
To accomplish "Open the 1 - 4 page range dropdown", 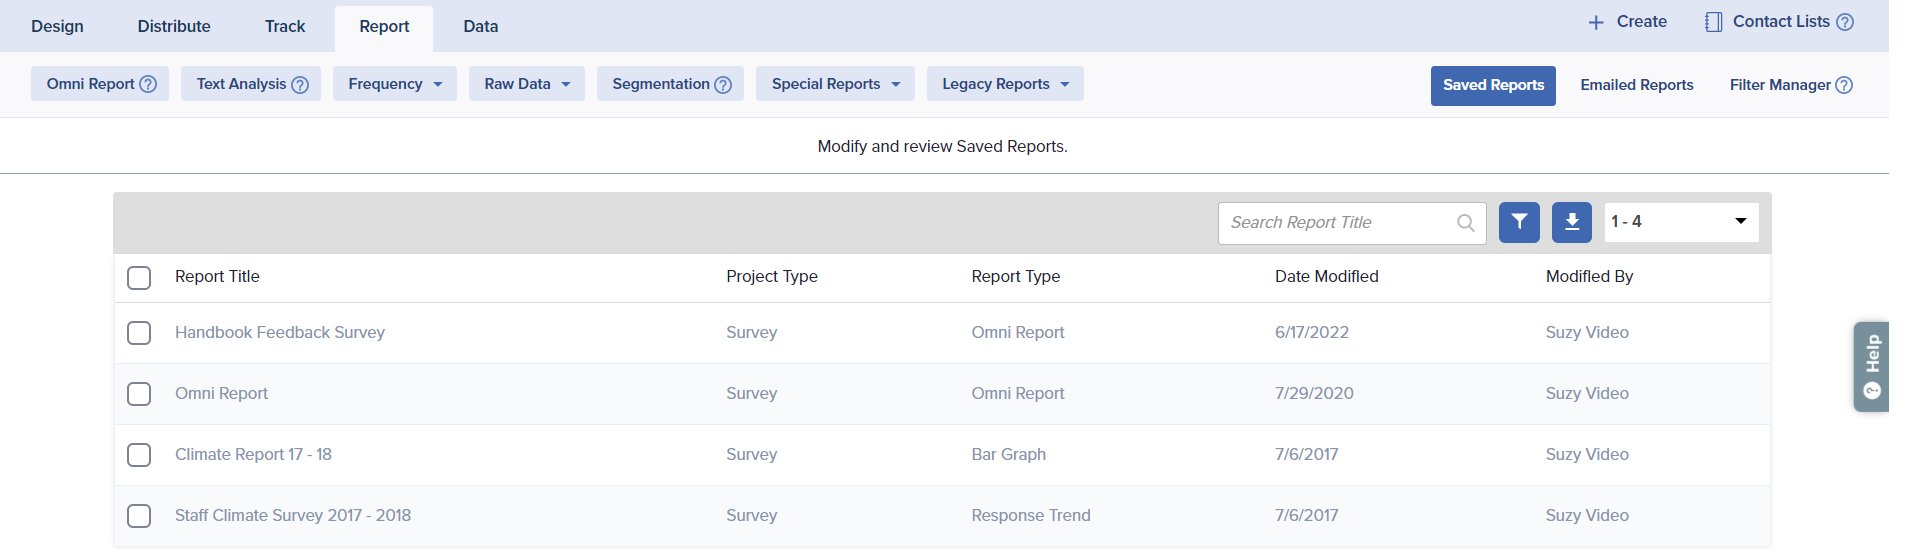I will coord(1680,222).
